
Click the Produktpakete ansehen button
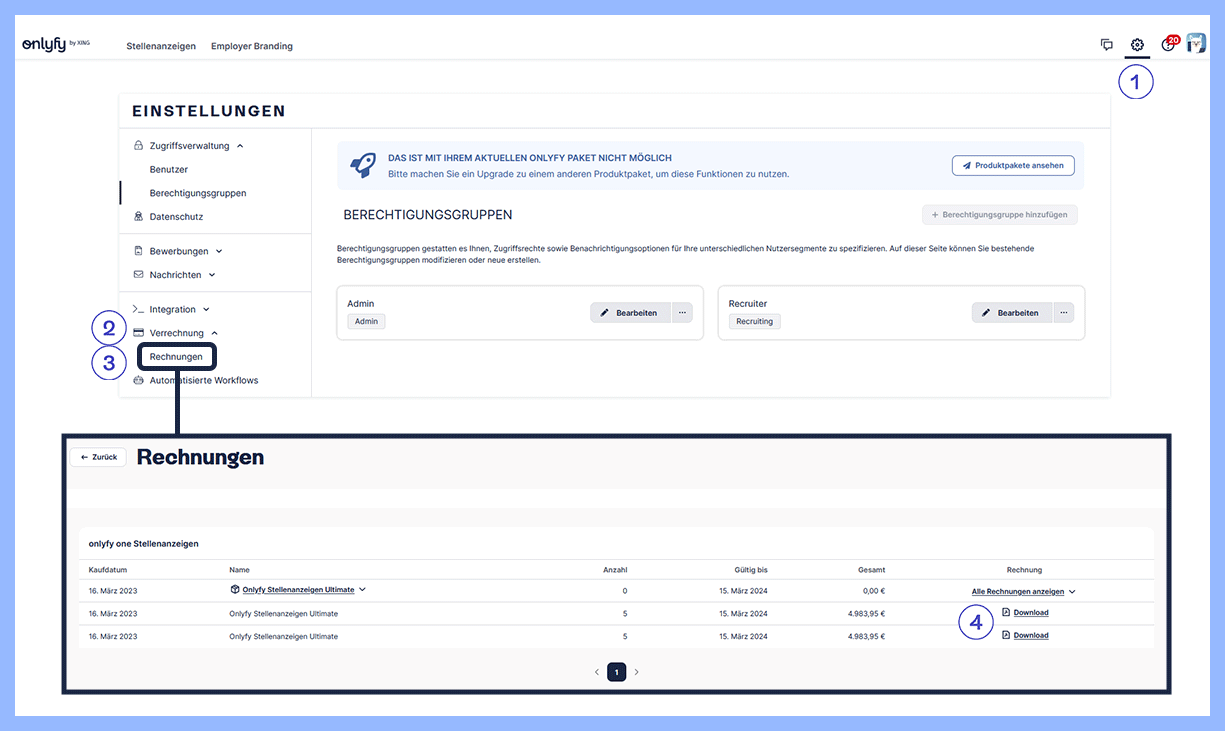tap(1013, 166)
